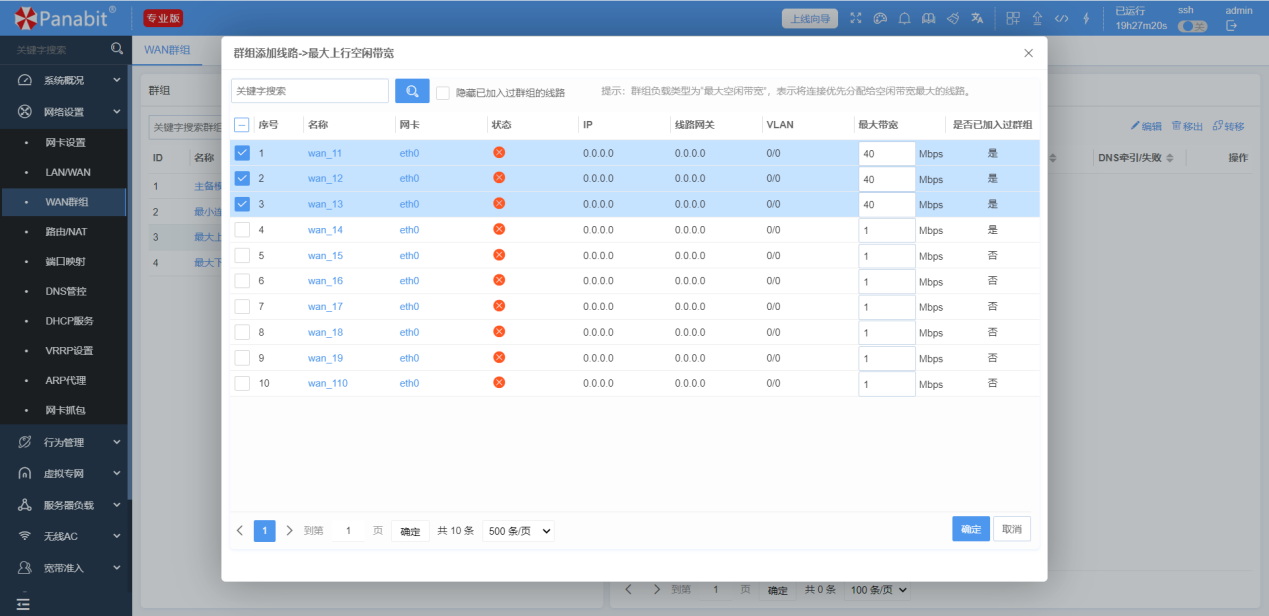Open the wan_14 line link
Viewport: 1269px width, 616px height.
click(325, 230)
